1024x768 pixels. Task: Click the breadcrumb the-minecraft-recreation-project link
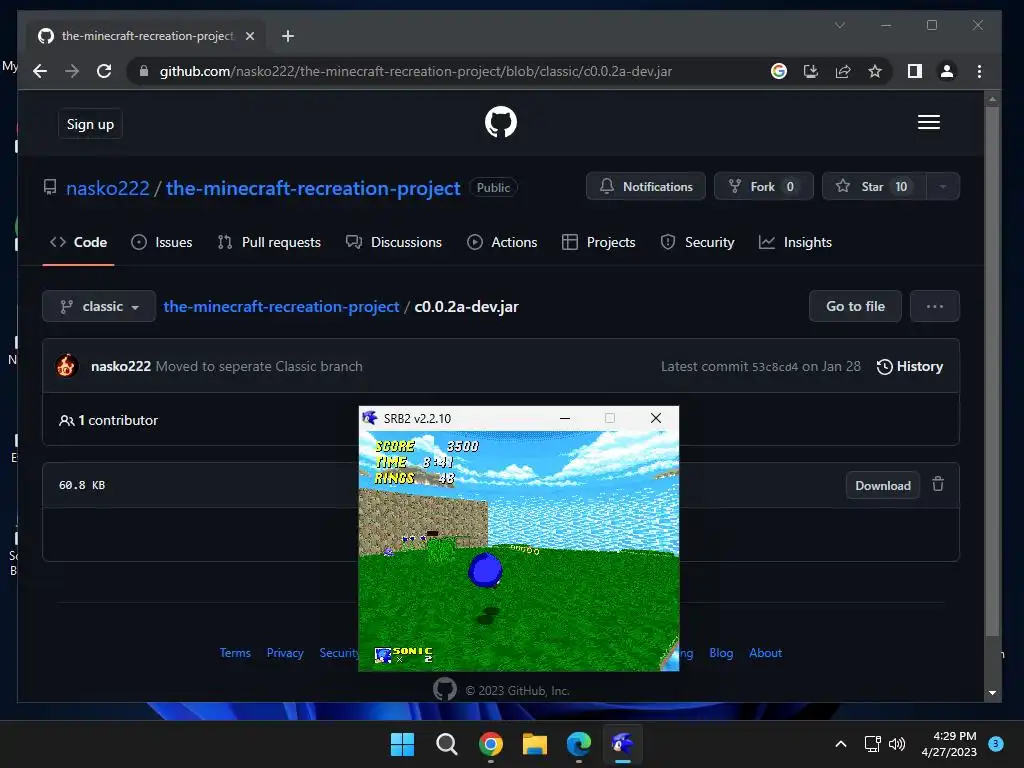pos(281,306)
